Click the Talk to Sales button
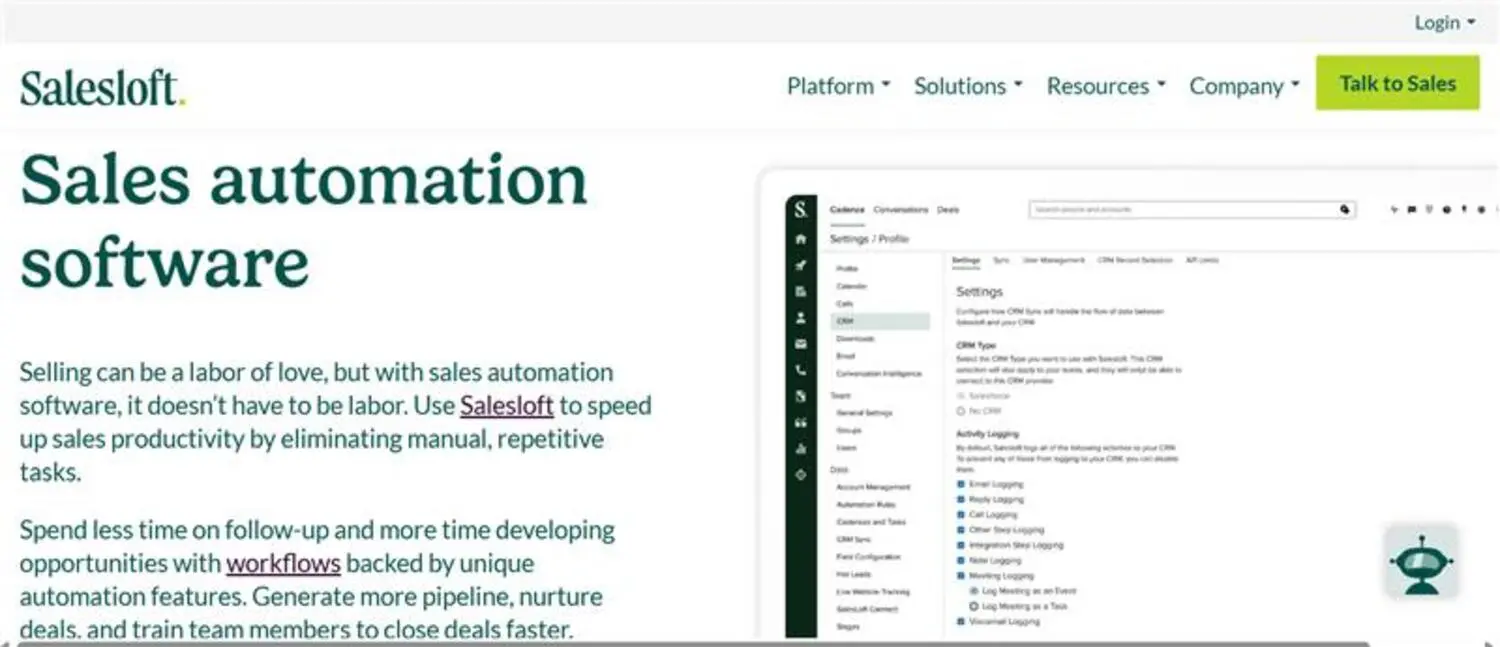This screenshot has height=647, width=1500. coord(1397,83)
